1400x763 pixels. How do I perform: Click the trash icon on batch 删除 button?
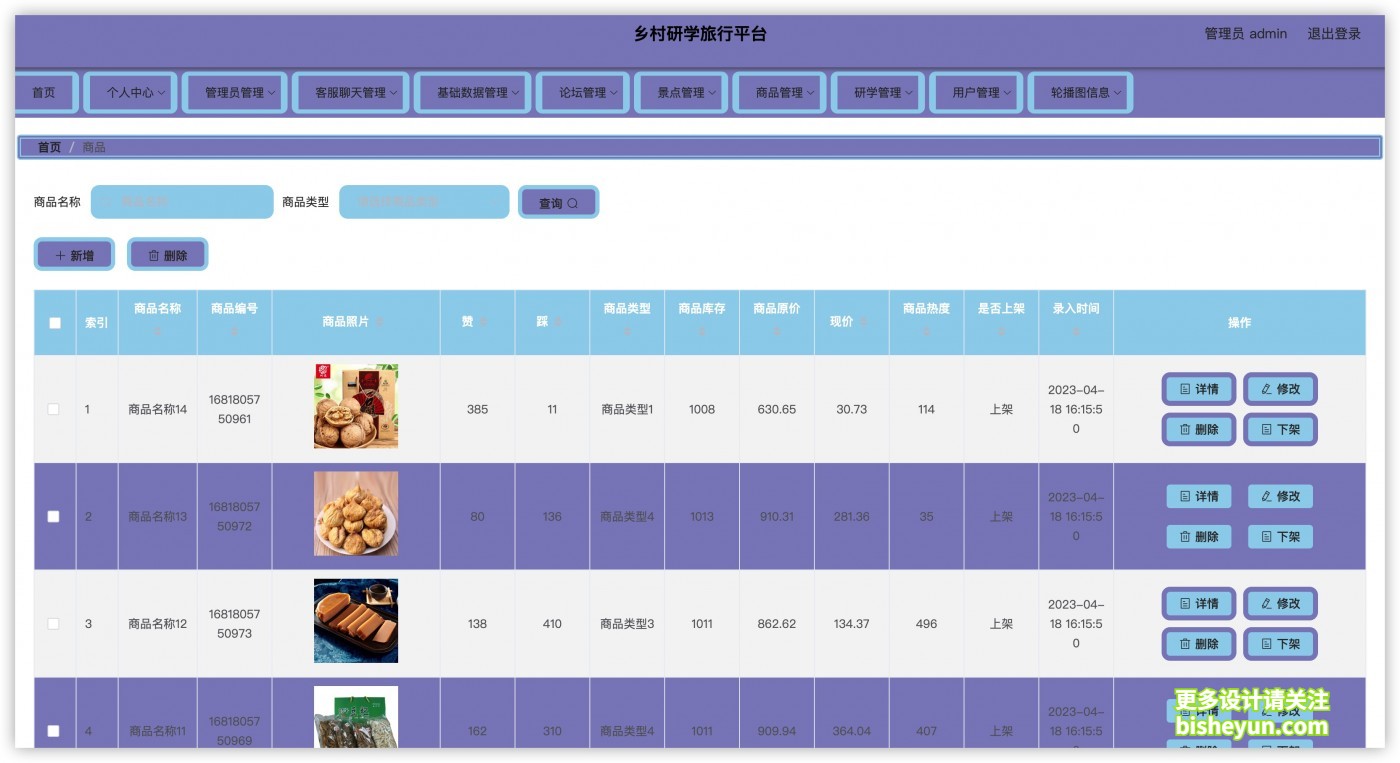click(154, 256)
